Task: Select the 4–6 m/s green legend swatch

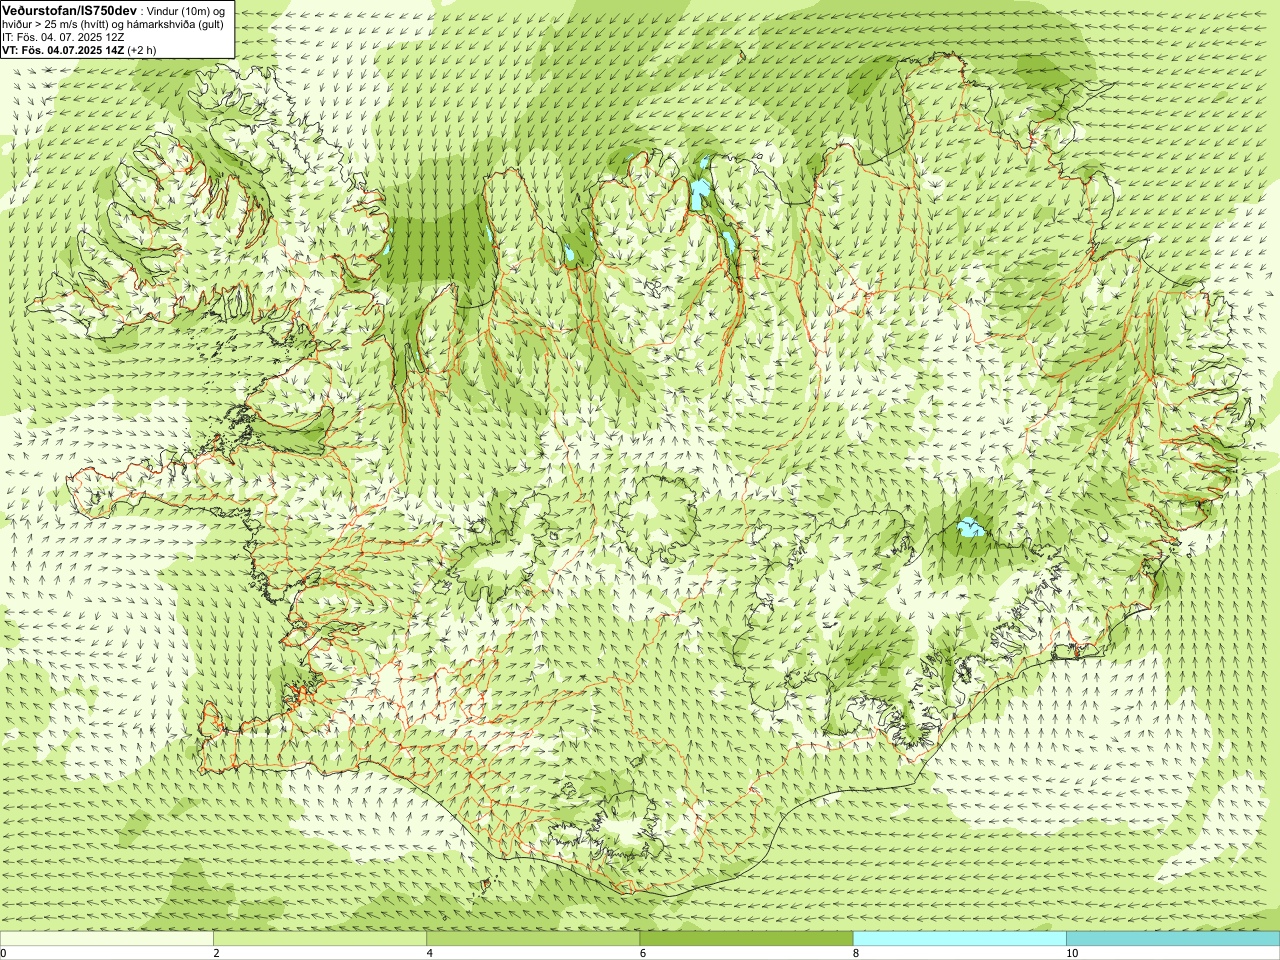Action: [533, 939]
